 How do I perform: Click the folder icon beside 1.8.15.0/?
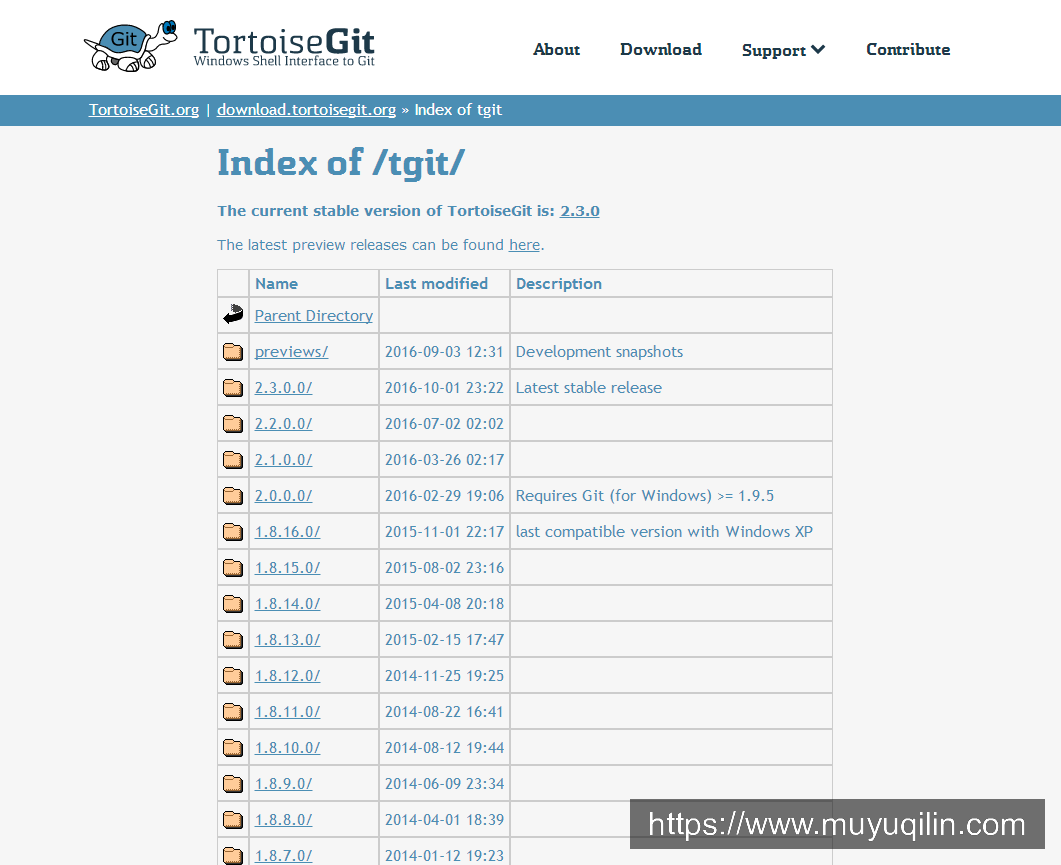233,567
